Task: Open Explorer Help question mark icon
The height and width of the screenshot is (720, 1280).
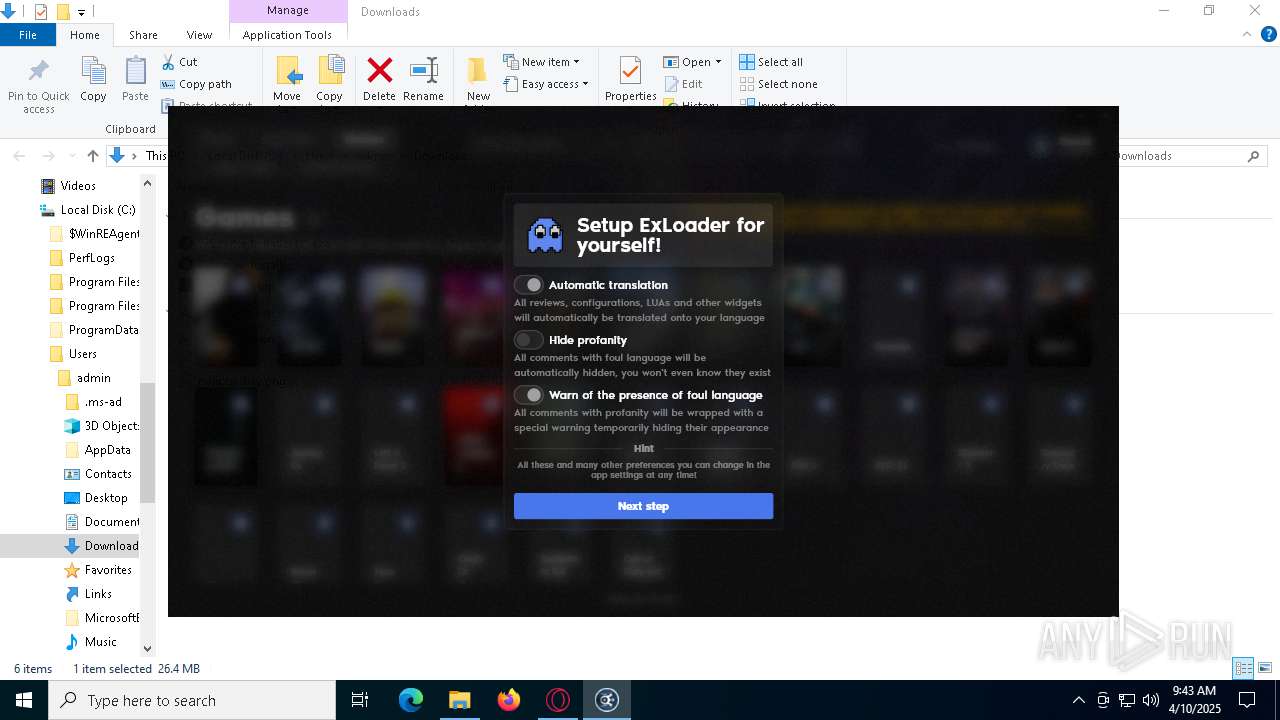Action: [x=1267, y=34]
